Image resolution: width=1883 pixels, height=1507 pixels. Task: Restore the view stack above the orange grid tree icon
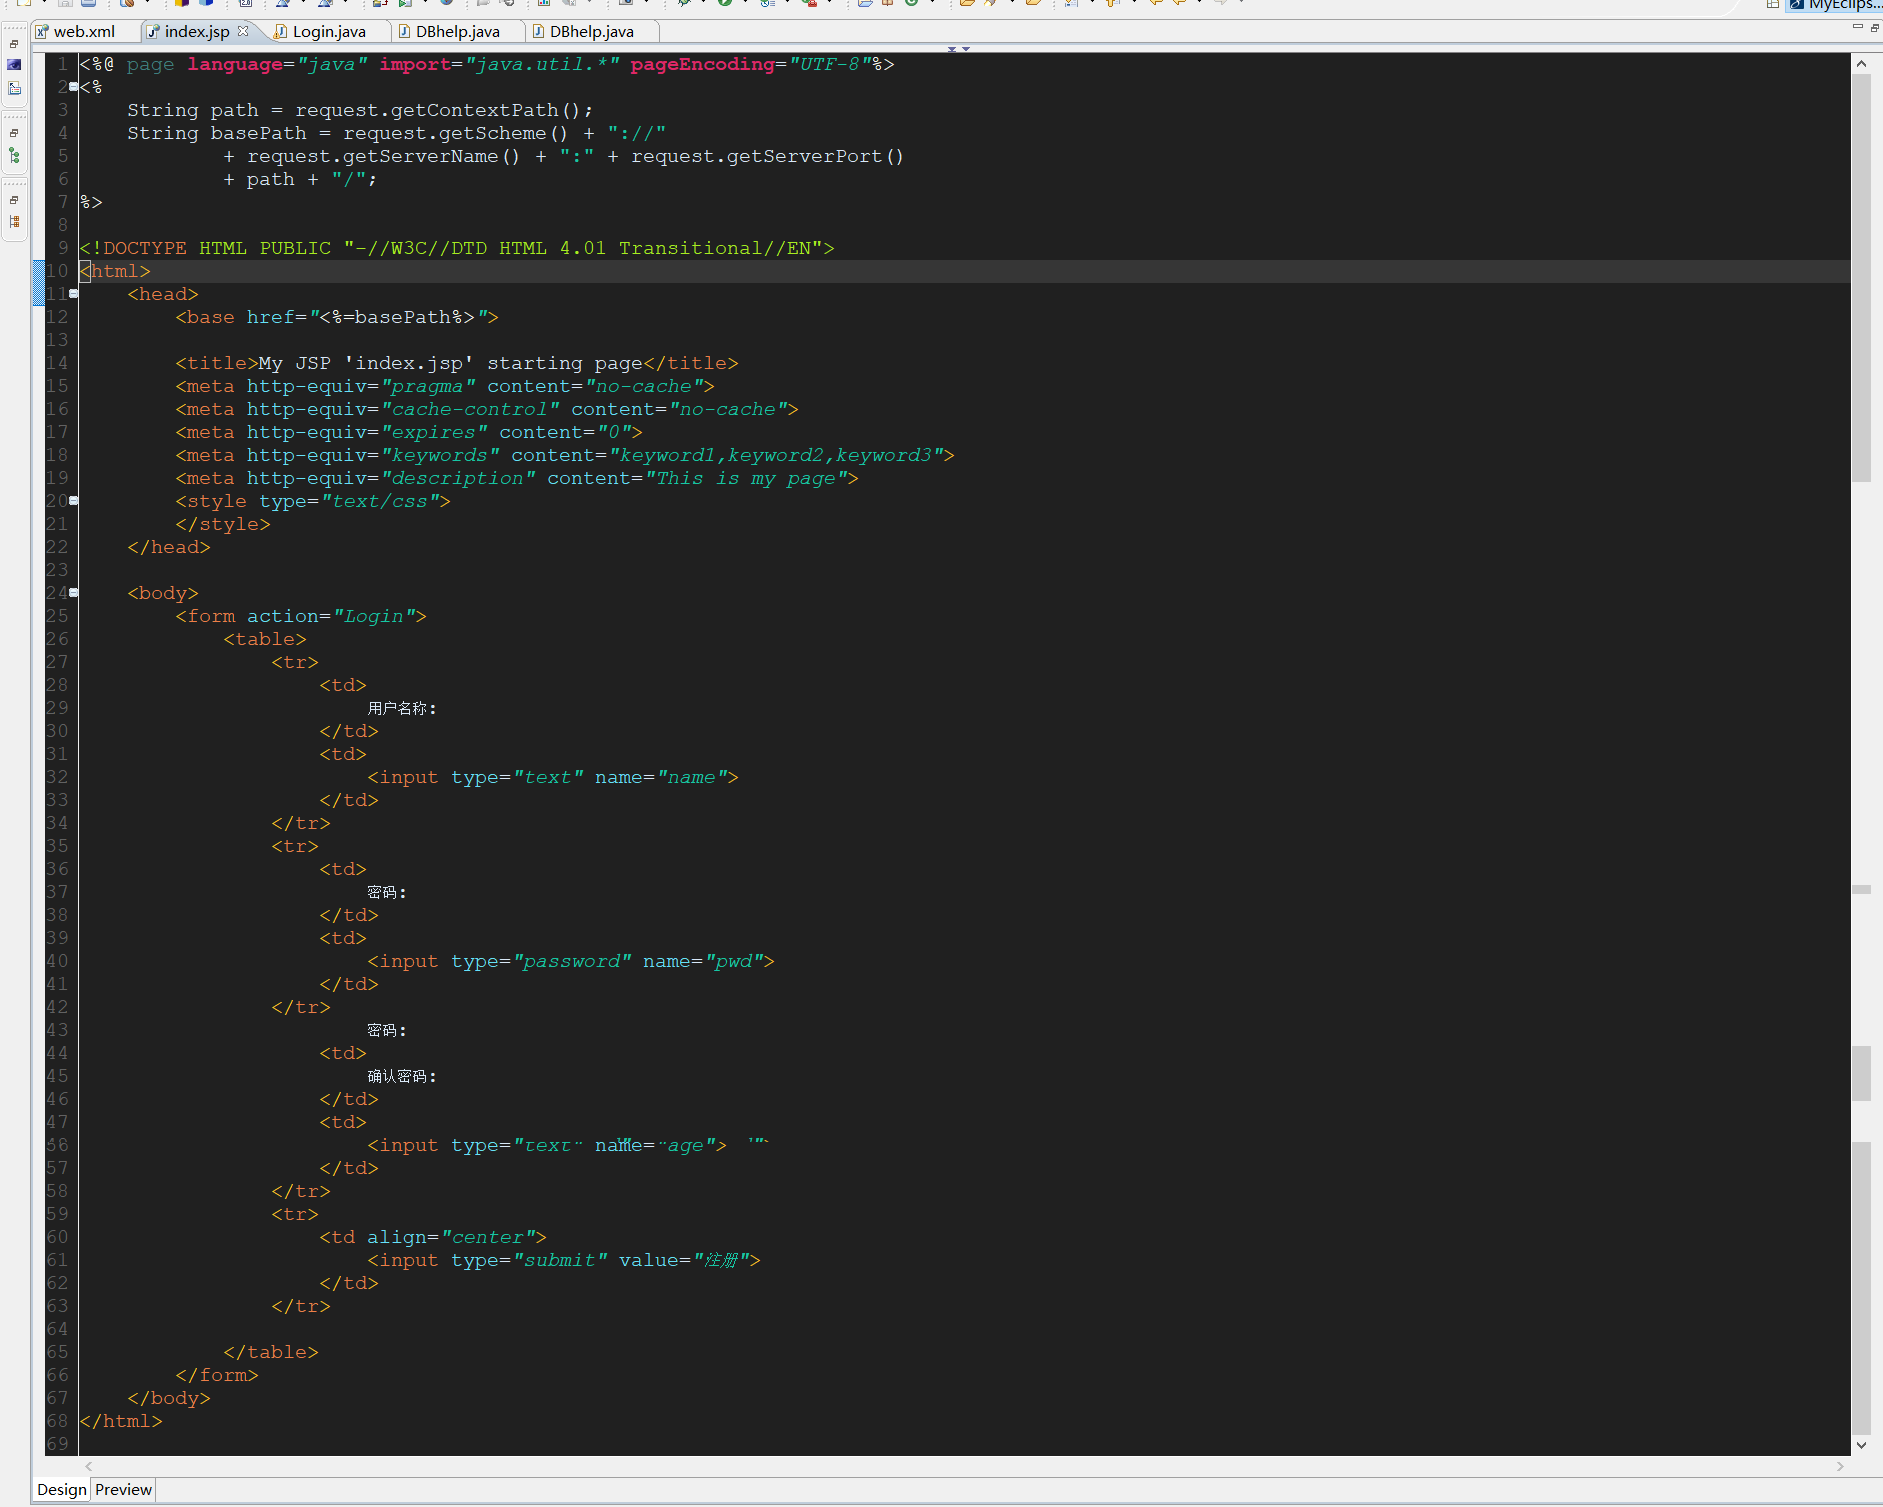click(14, 200)
